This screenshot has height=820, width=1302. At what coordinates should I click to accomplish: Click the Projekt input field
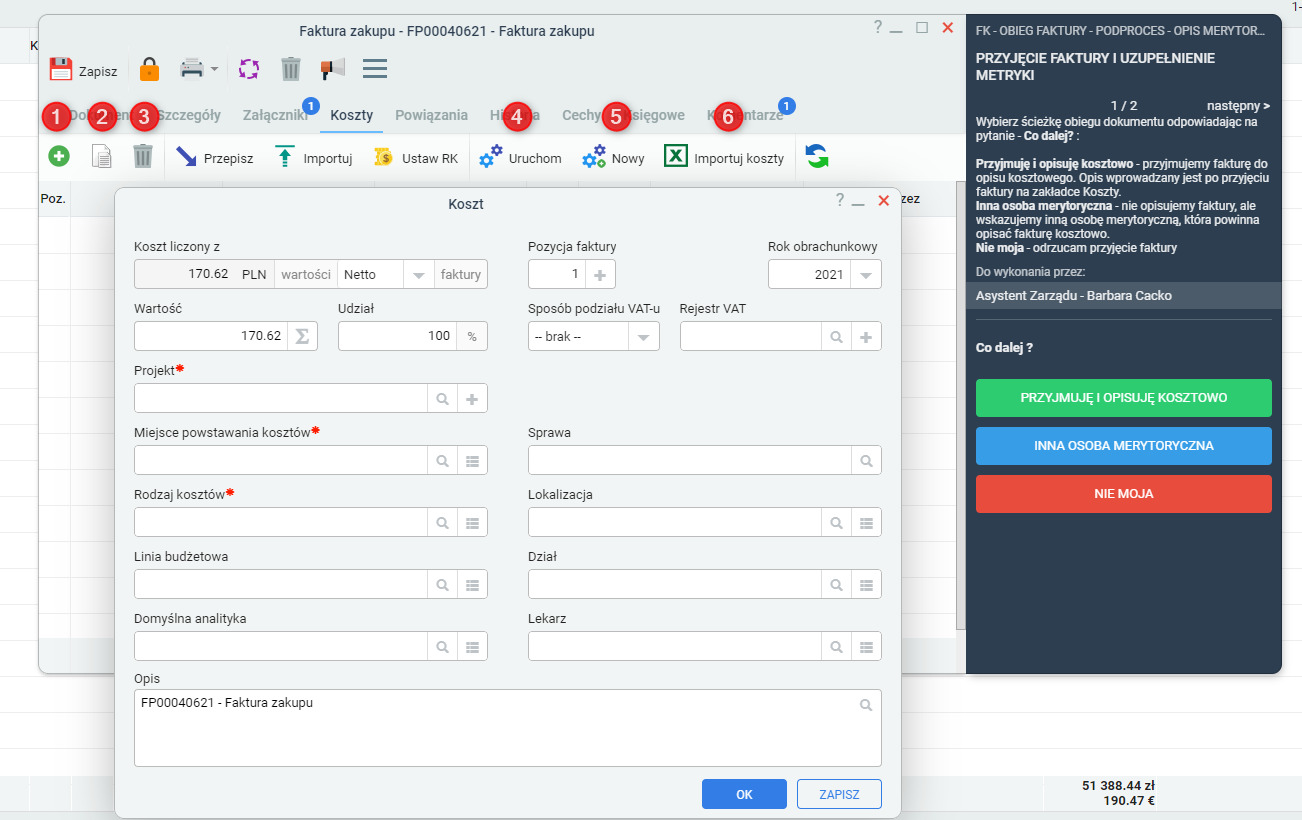pyautogui.click(x=281, y=398)
